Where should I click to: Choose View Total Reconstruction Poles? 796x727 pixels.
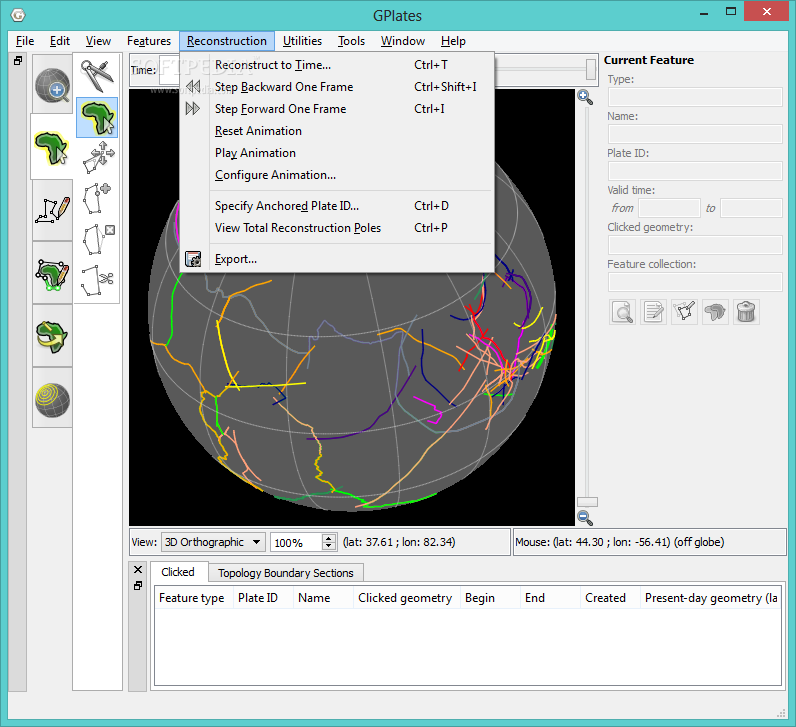click(x=337, y=228)
